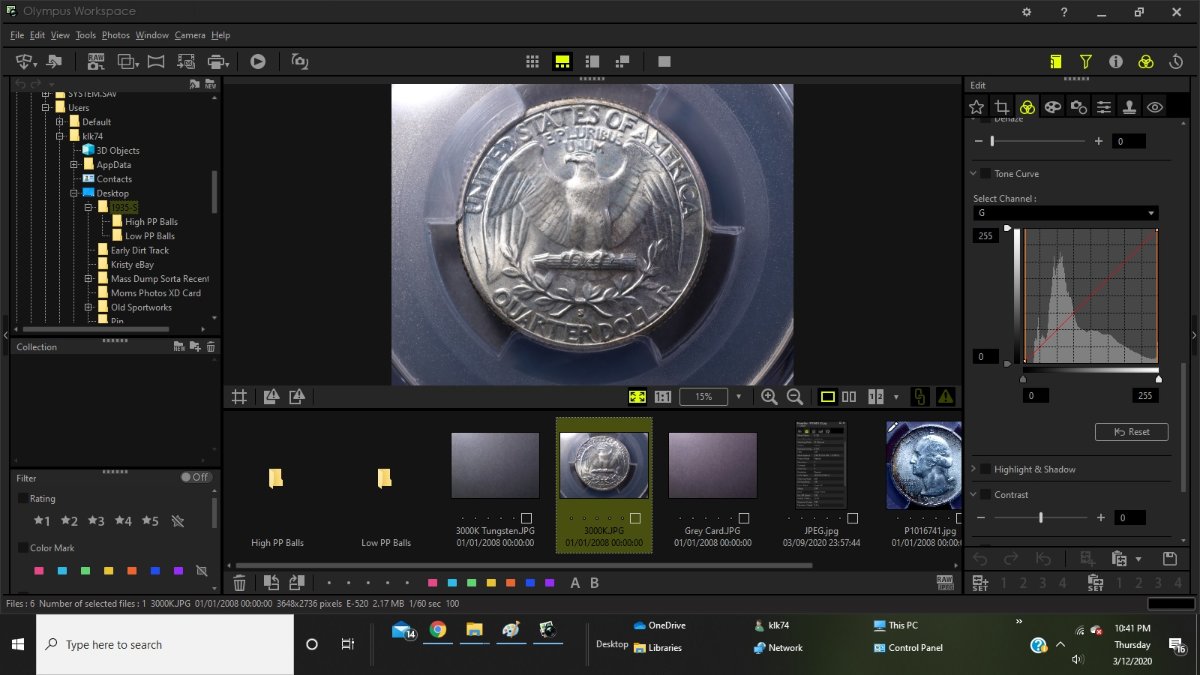The width and height of the screenshot is (1200, 675).
Task: Filter by the 1-star rating
Action: (x=41, y=521)
